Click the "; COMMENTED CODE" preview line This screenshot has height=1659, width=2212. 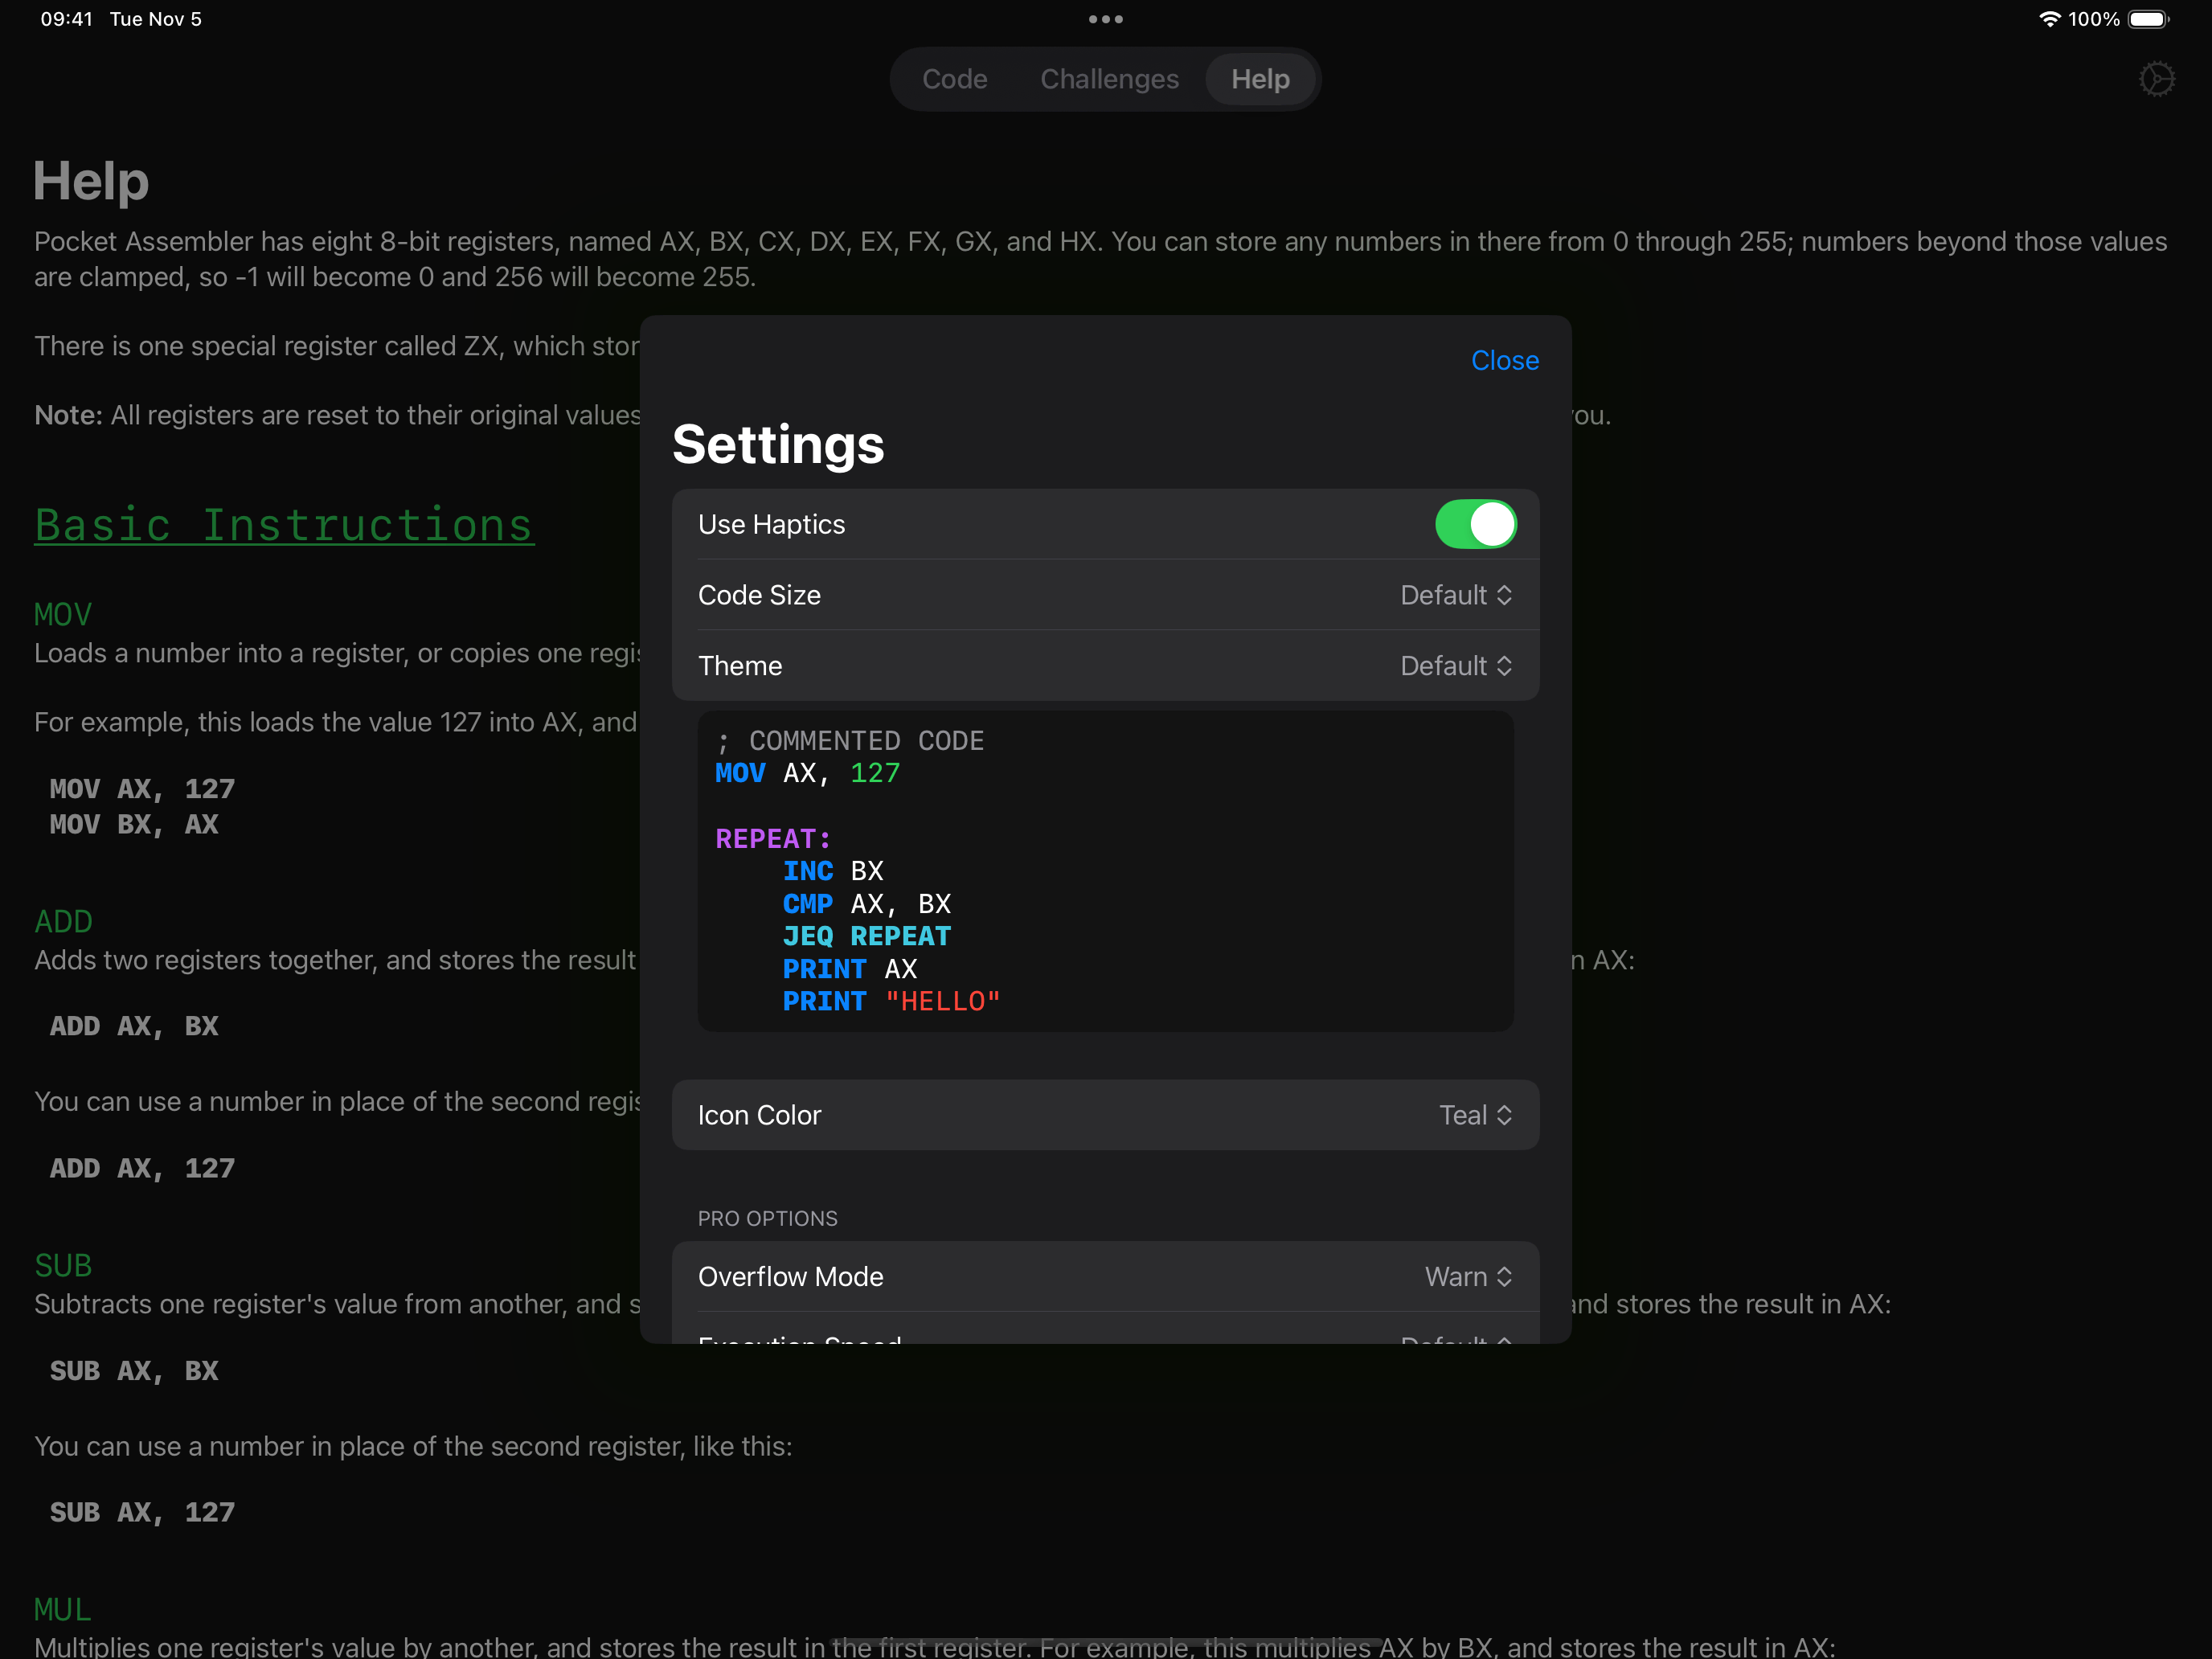(x=850, y=741)
